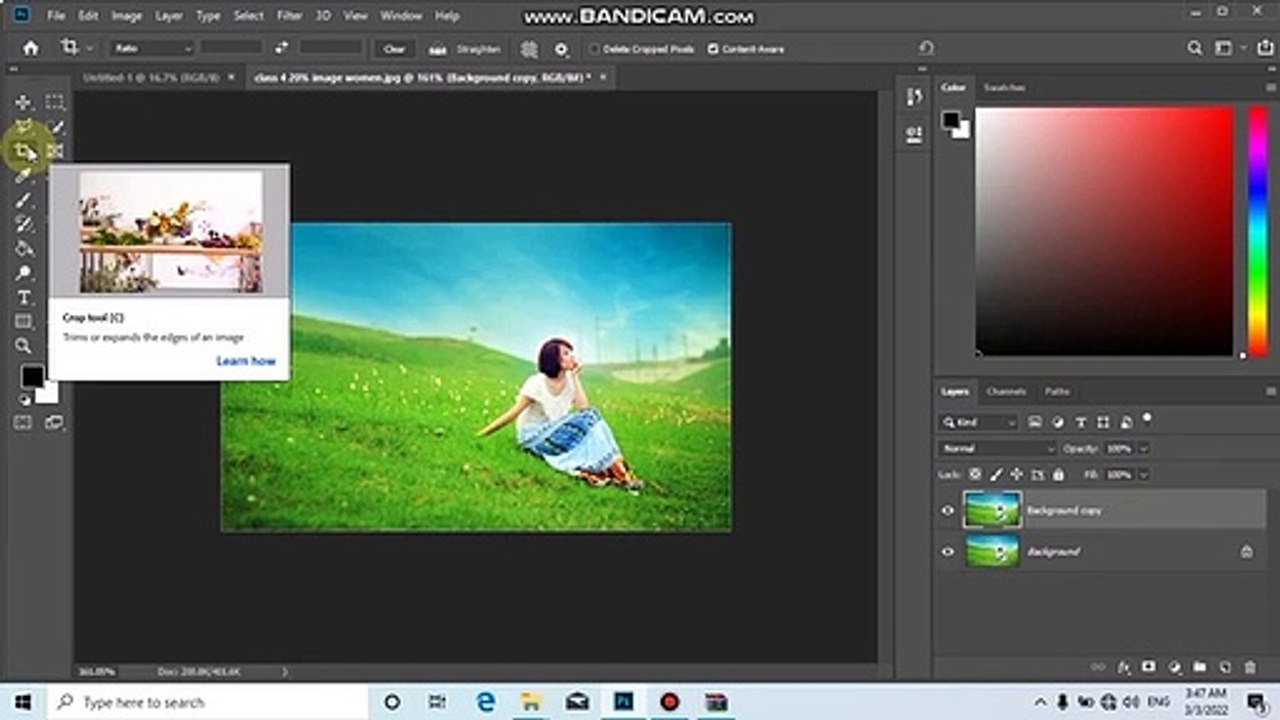This screenshot has height=720, width=1280.
Task: Toggle the type layer filter
Action: [x=1081, y=422]
